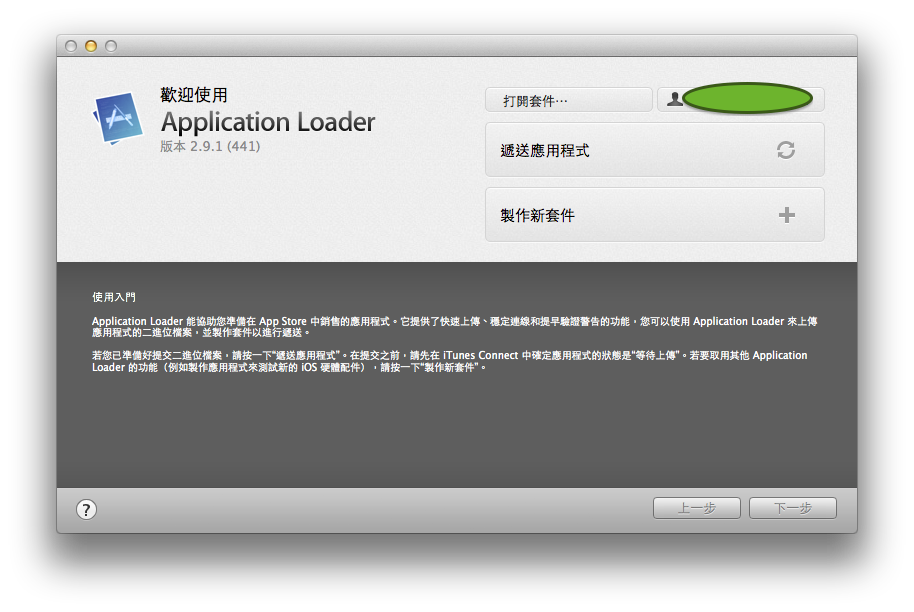Click the 歡迎使用 welcome text
914x612 pixels.
coord(194,95)
